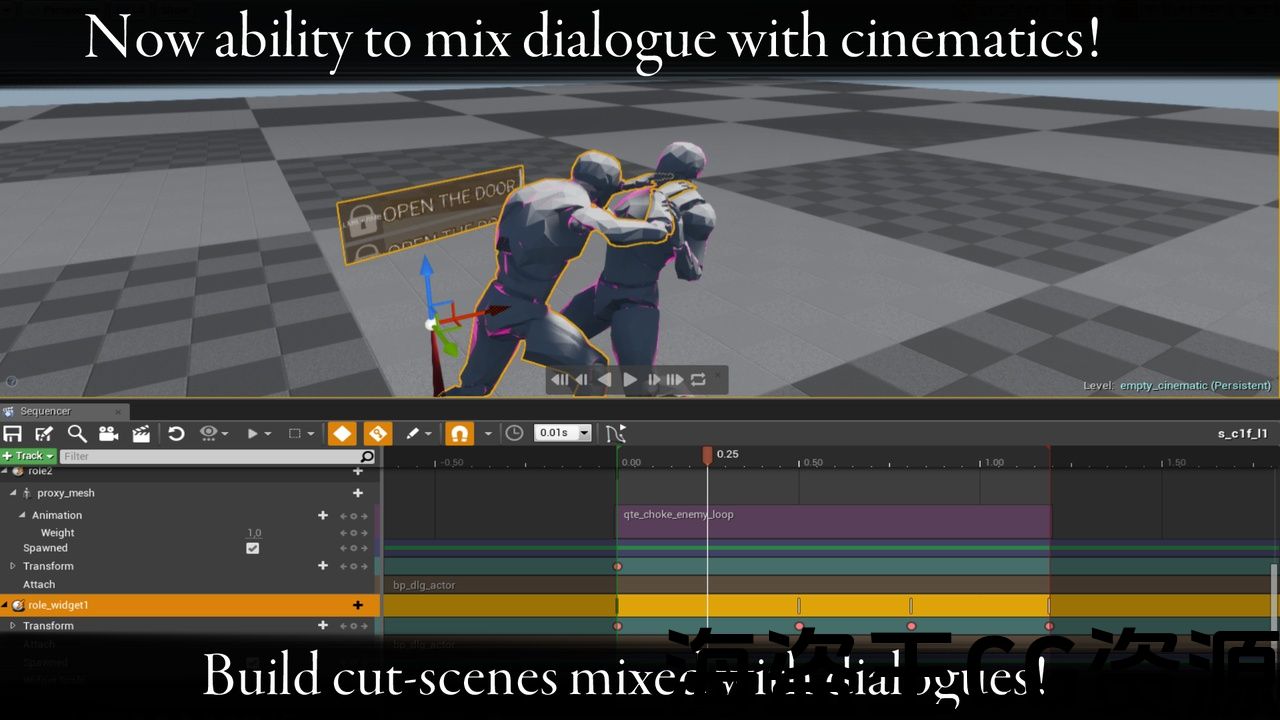Click the Restore State undo arrow icon
The width and height of the screenshot is (1280, 720).
tap(176, 433)
